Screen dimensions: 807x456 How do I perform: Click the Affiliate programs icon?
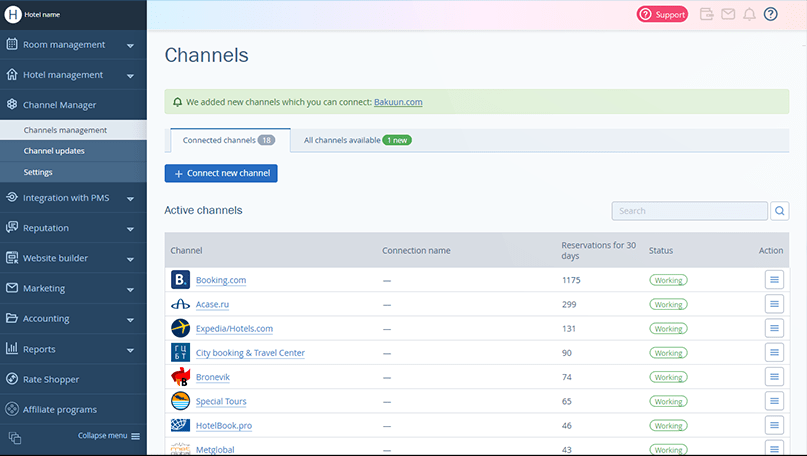[12, 409]
